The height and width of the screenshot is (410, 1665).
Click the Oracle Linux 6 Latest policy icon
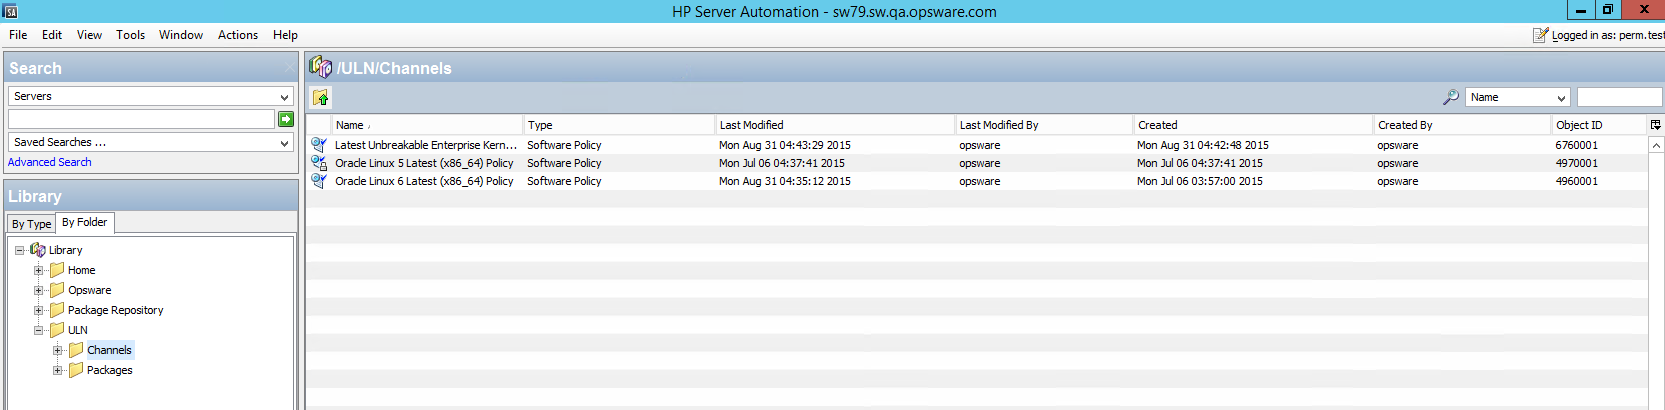(319, 181)
